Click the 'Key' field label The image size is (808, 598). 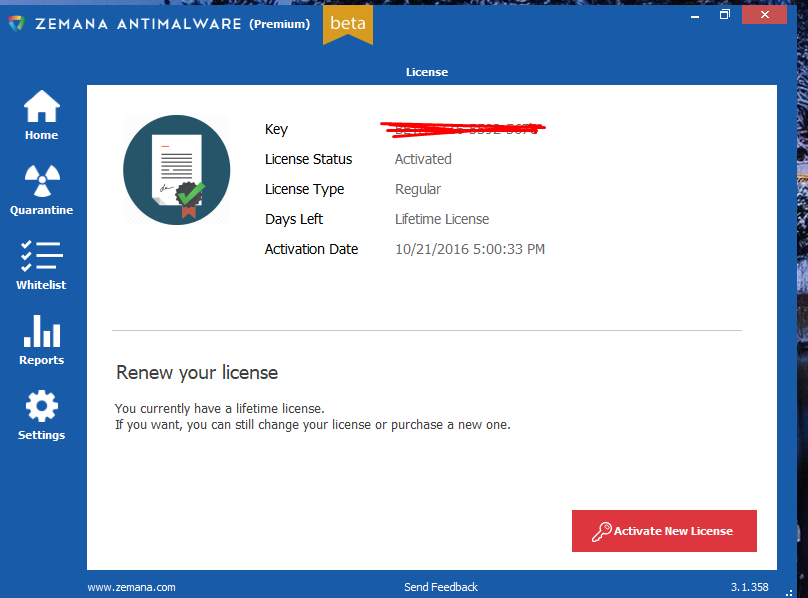(x=276, y=129)
